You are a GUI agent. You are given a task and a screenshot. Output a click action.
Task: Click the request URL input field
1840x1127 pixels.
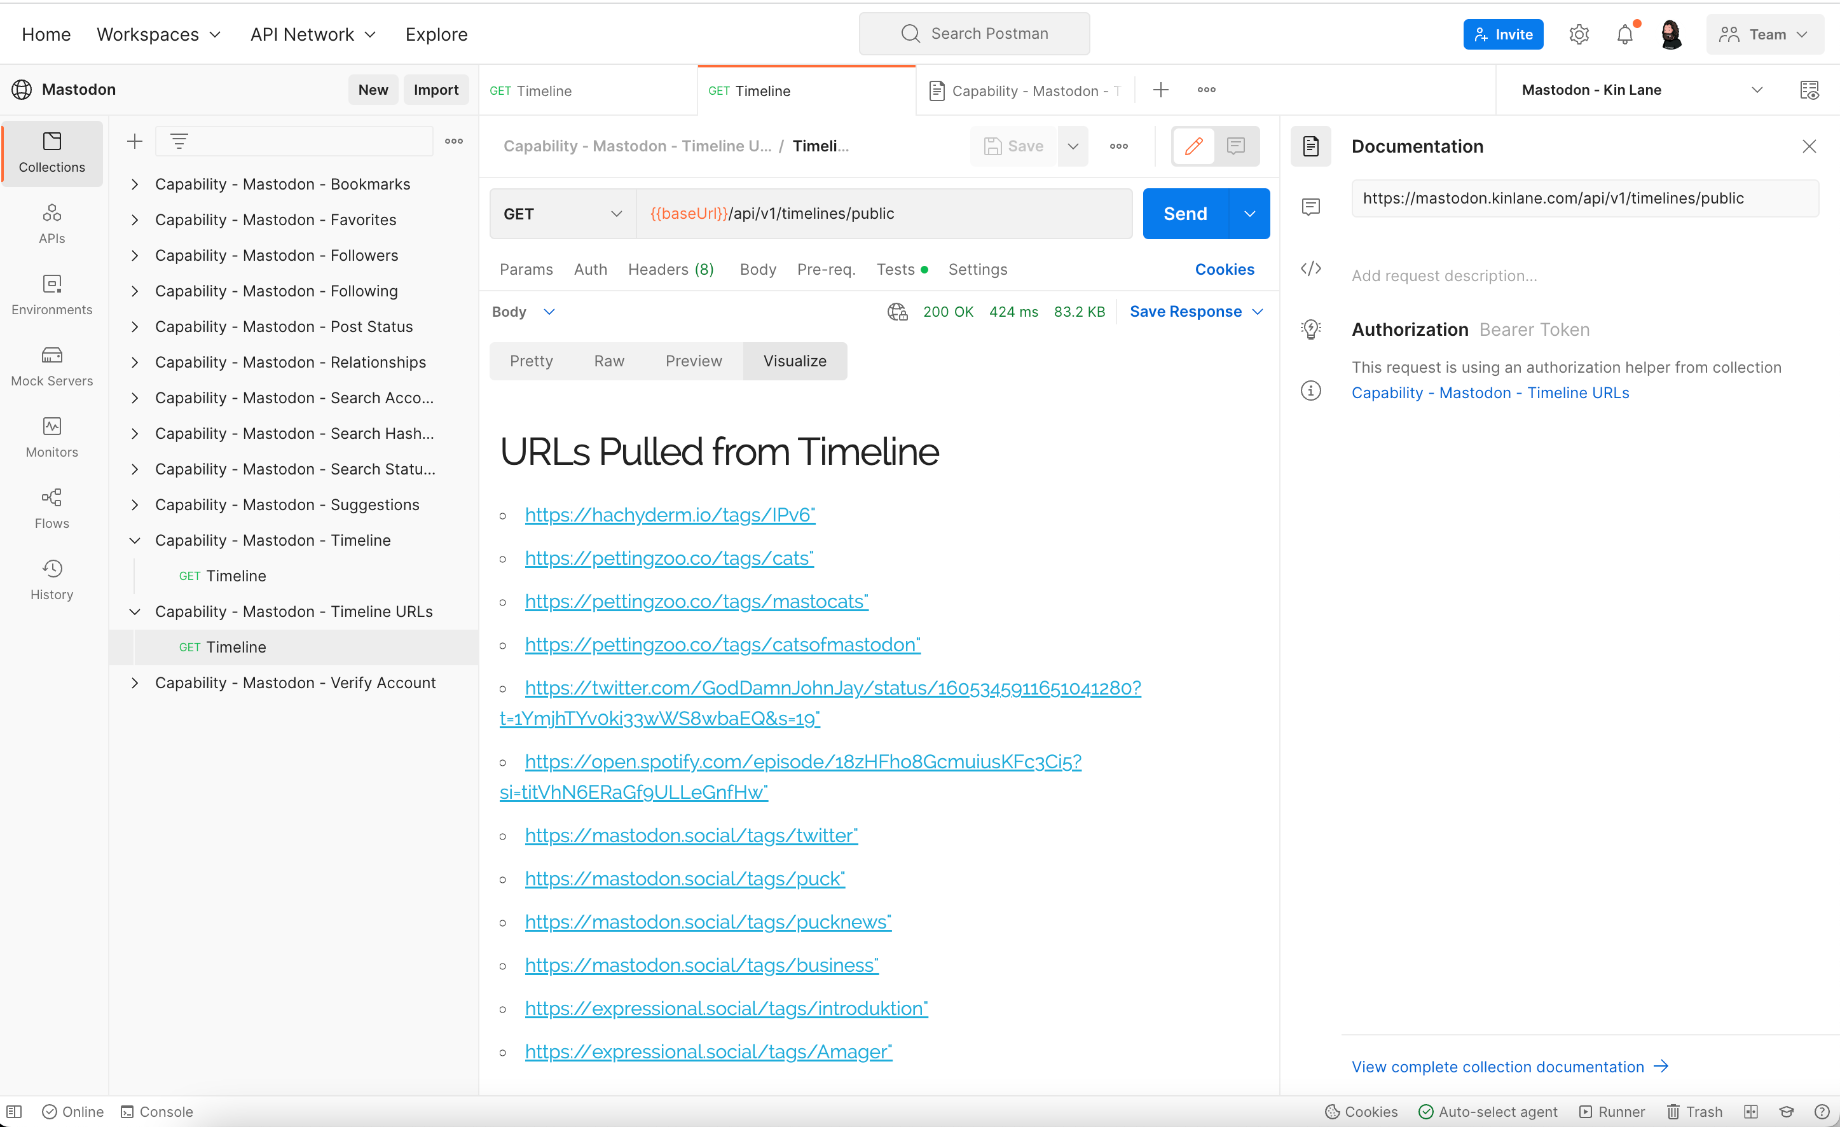(884, 214)
